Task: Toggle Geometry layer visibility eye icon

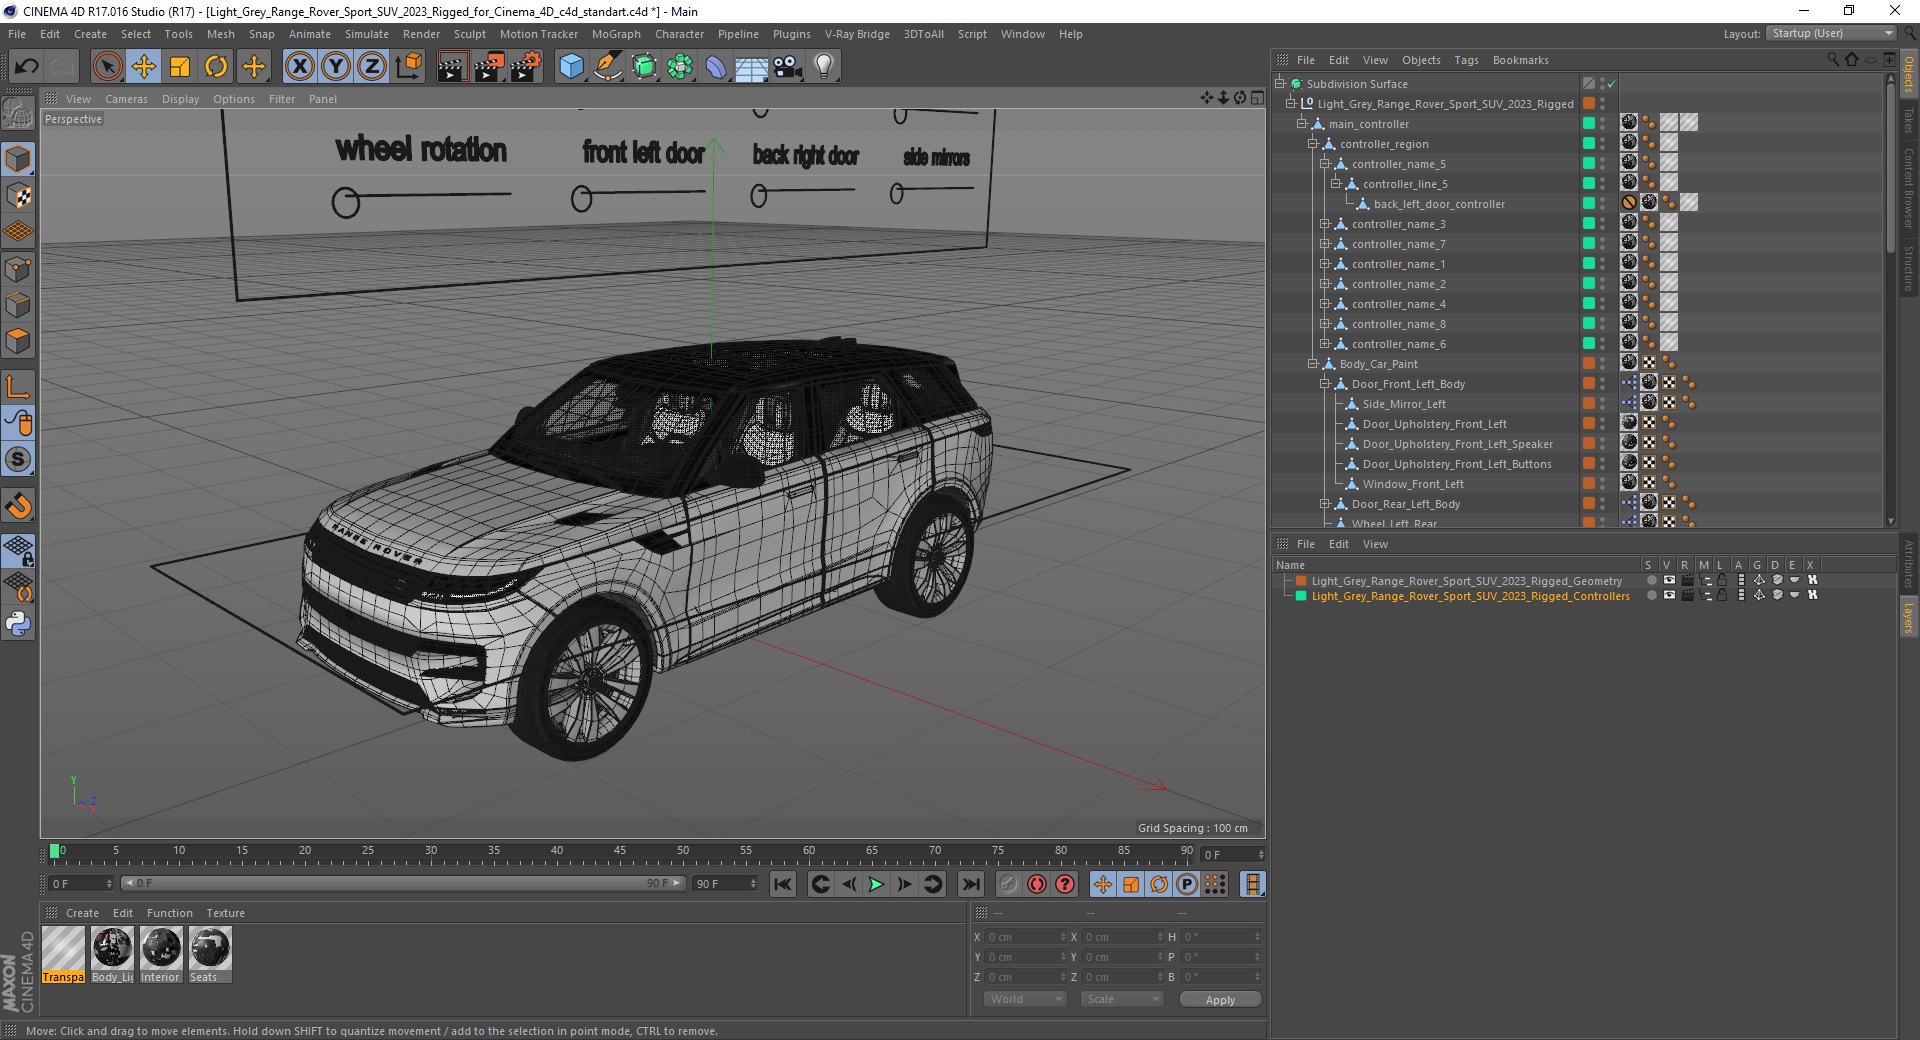Action: [1669, 580]
